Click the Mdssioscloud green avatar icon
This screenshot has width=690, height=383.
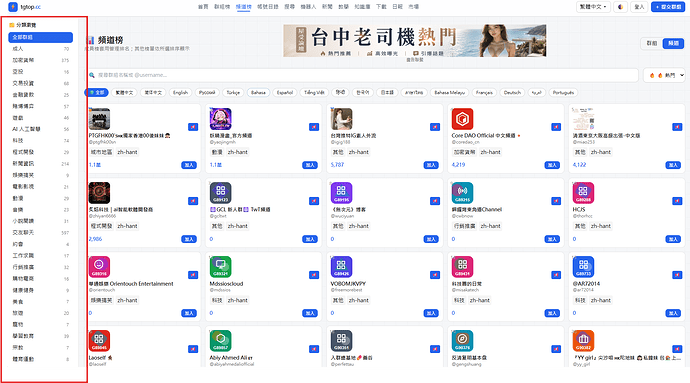(x=220, y=267)
